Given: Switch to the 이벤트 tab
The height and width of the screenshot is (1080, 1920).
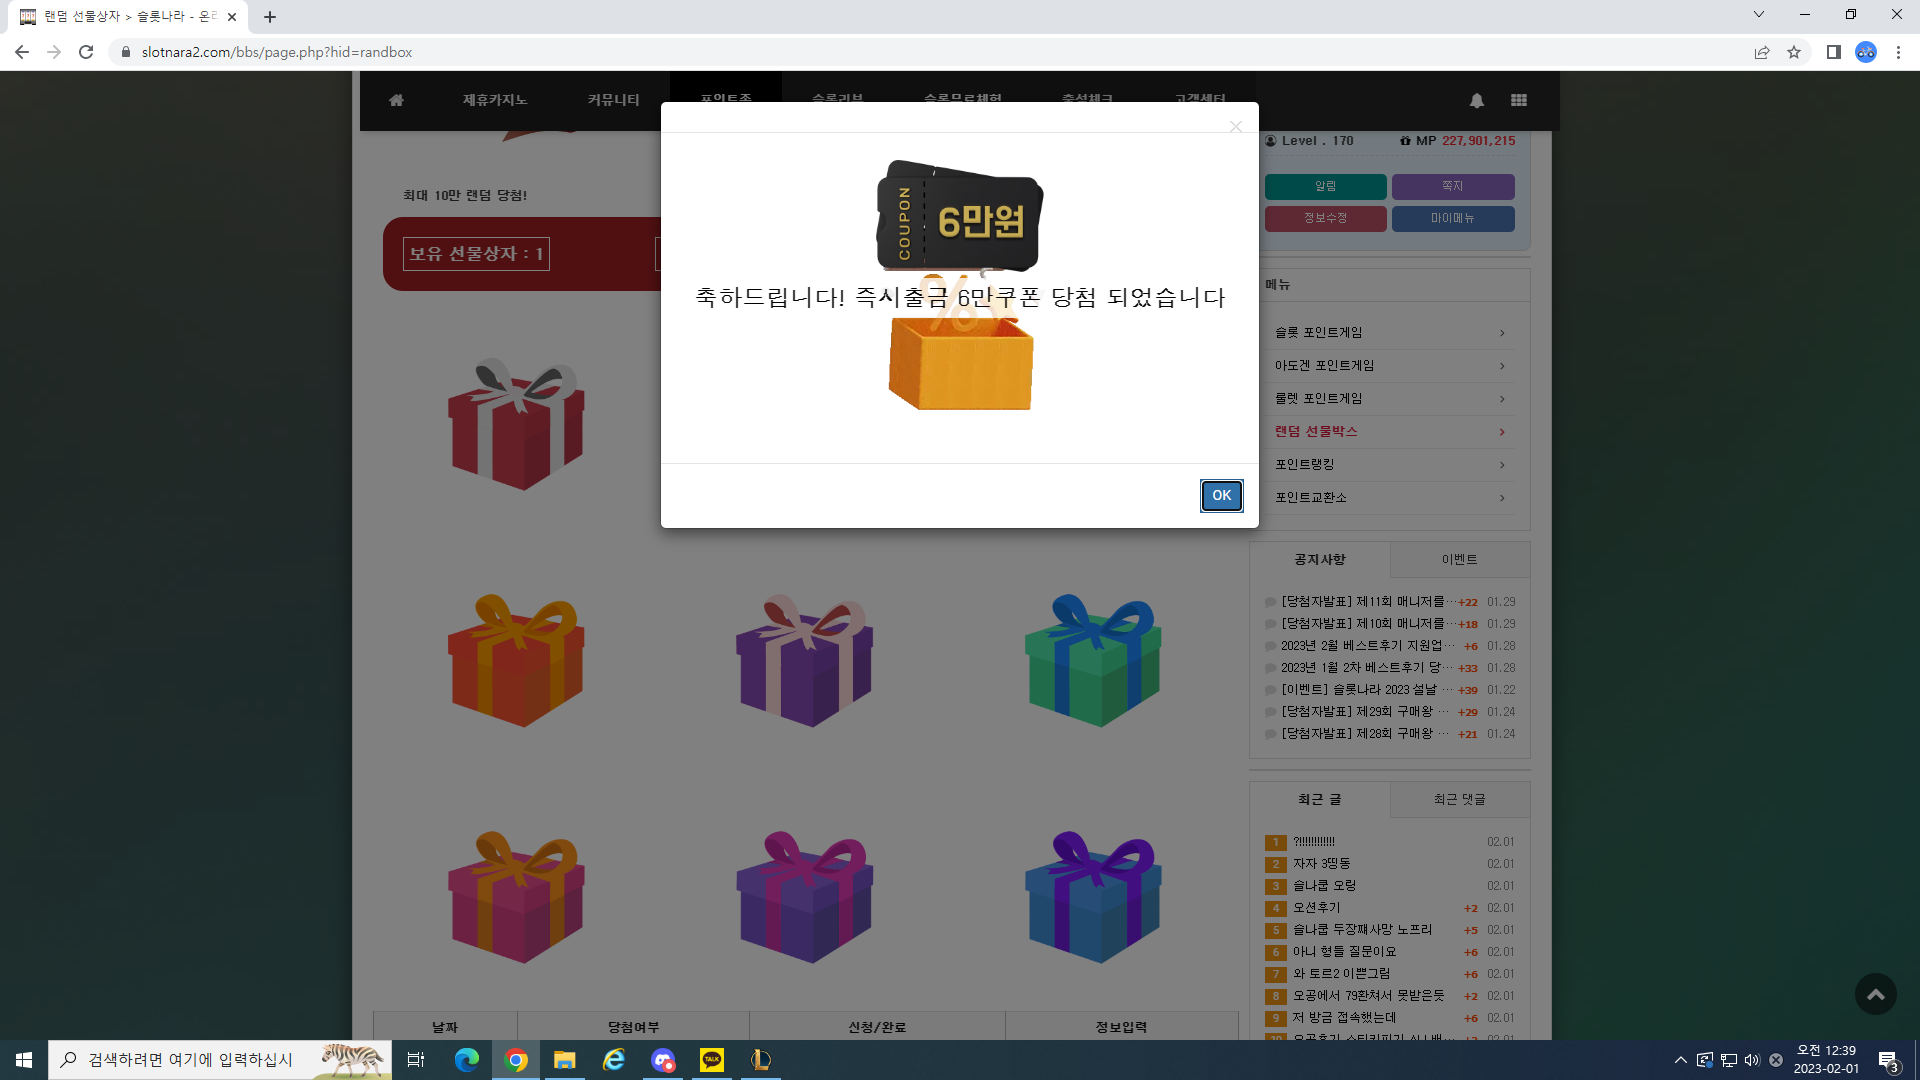Looking at the screenshot, I should [x=1460, y=560].
